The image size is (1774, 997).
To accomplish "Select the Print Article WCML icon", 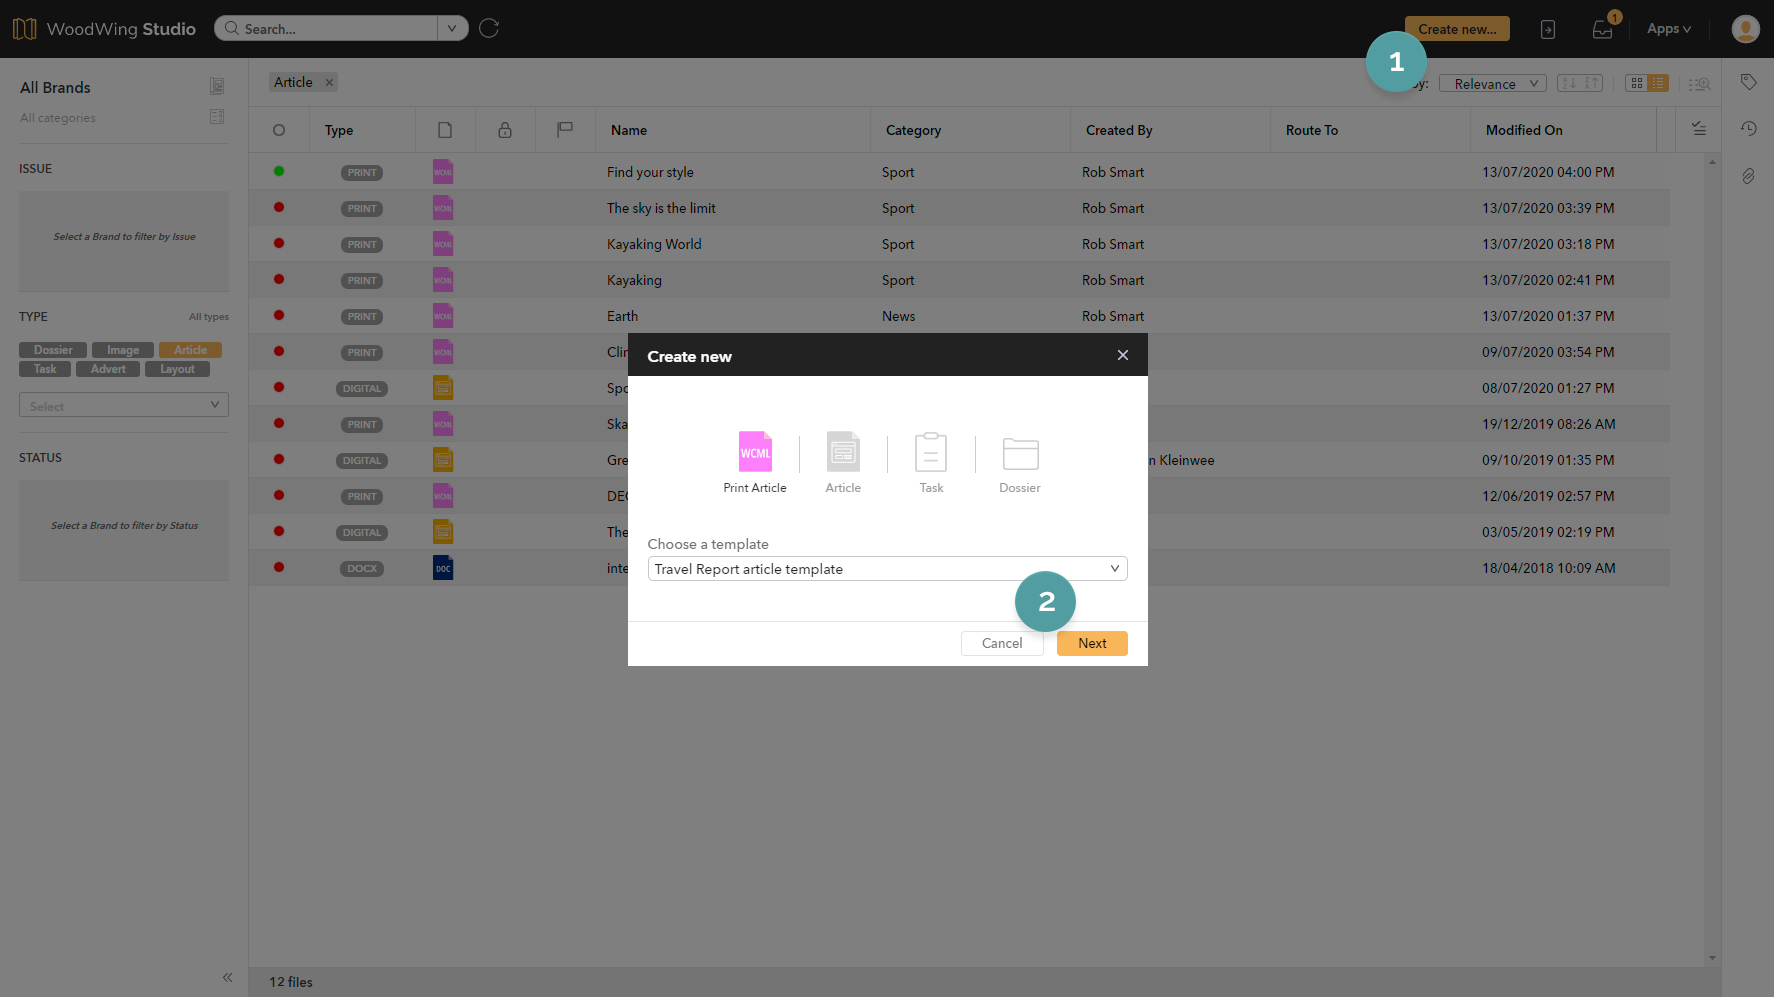I will (755, 453).
